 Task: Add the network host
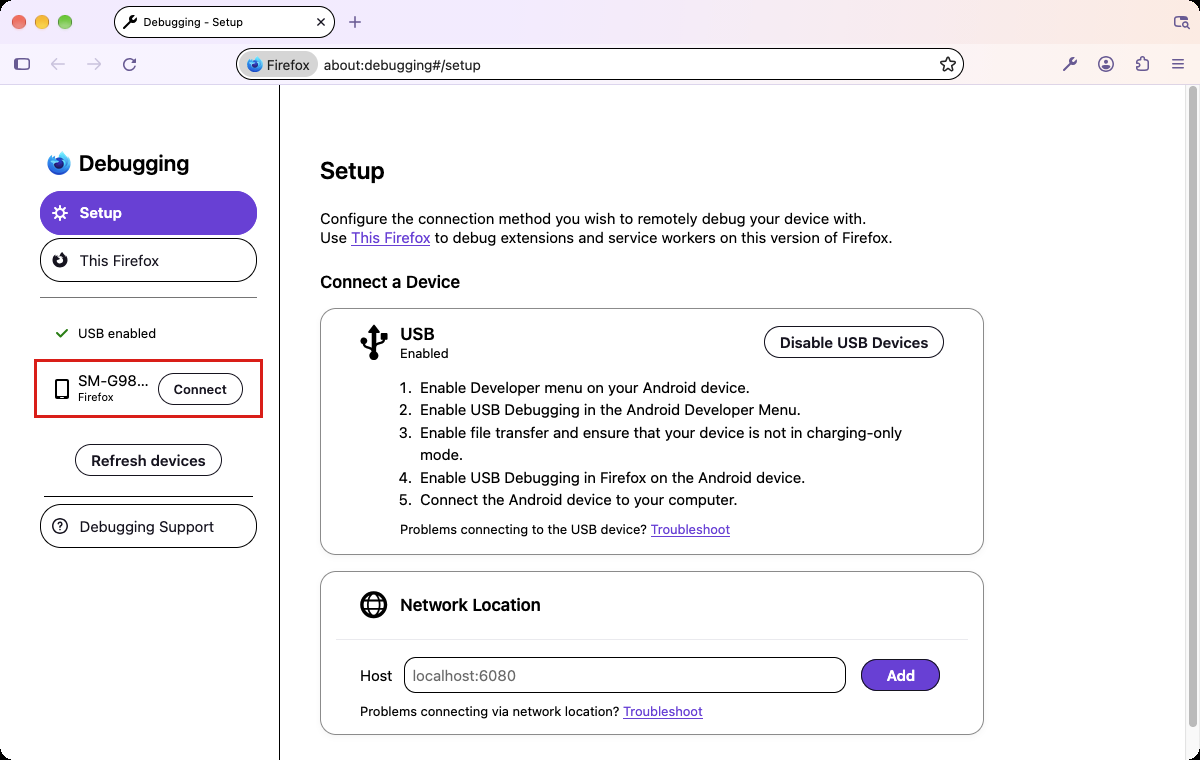tap(900, 675)
